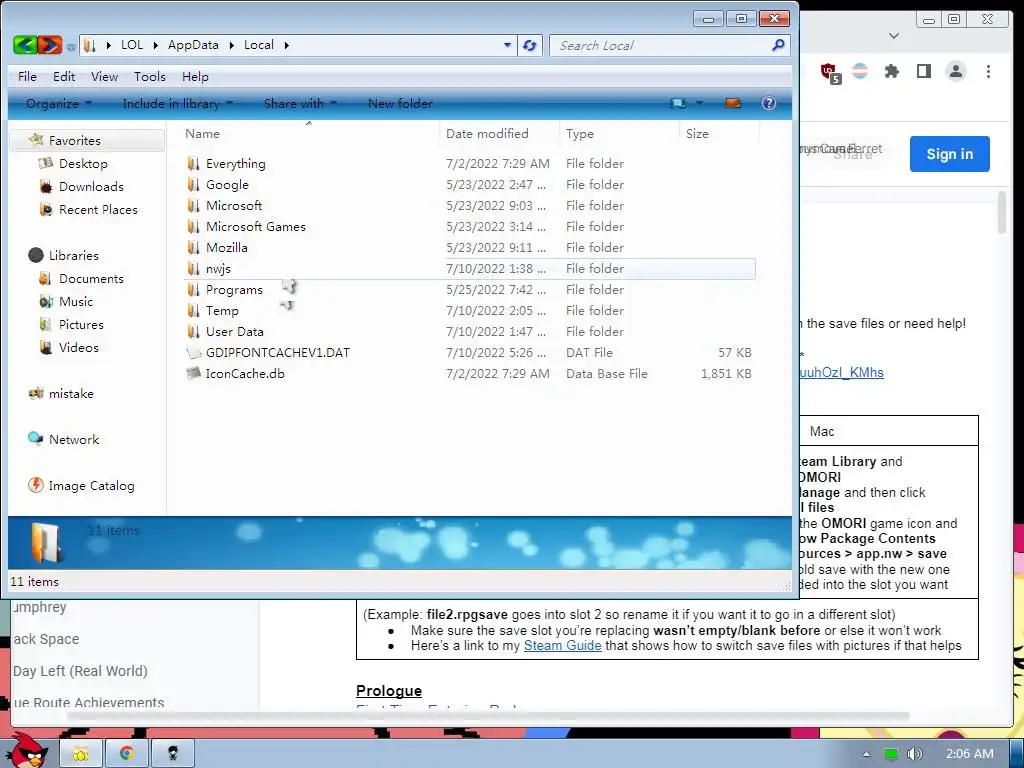This screenshot has width=1024, height=768.
Task: Open the uuhOzI_KMhs link in Chrome
Action: click(841, 372)
